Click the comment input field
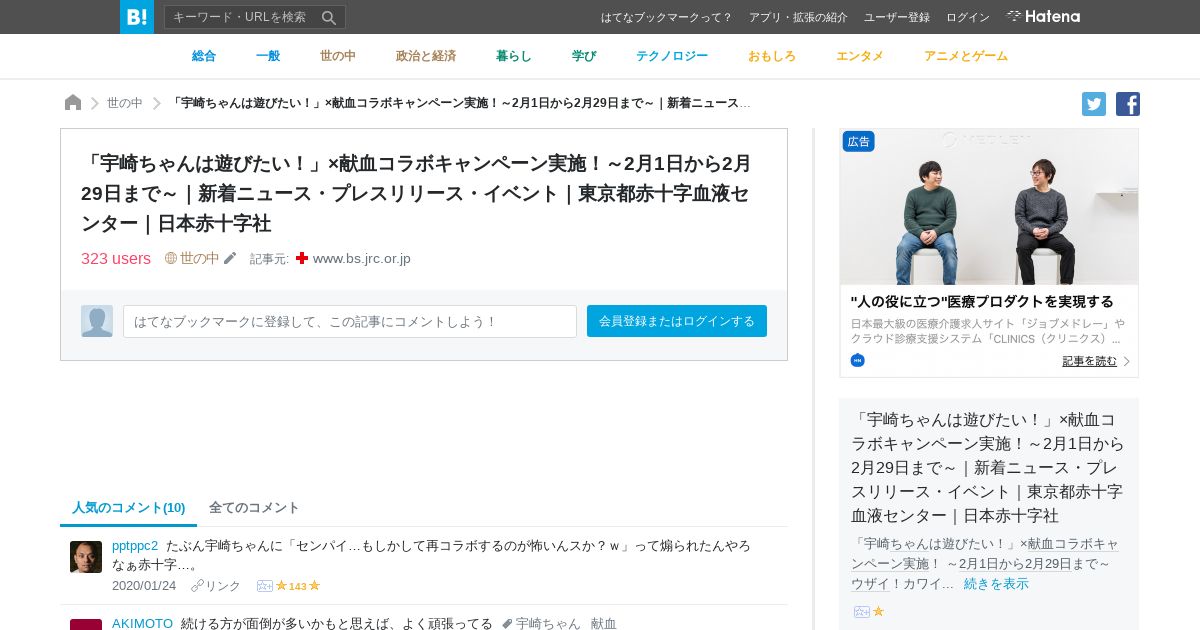 (350, 321)
